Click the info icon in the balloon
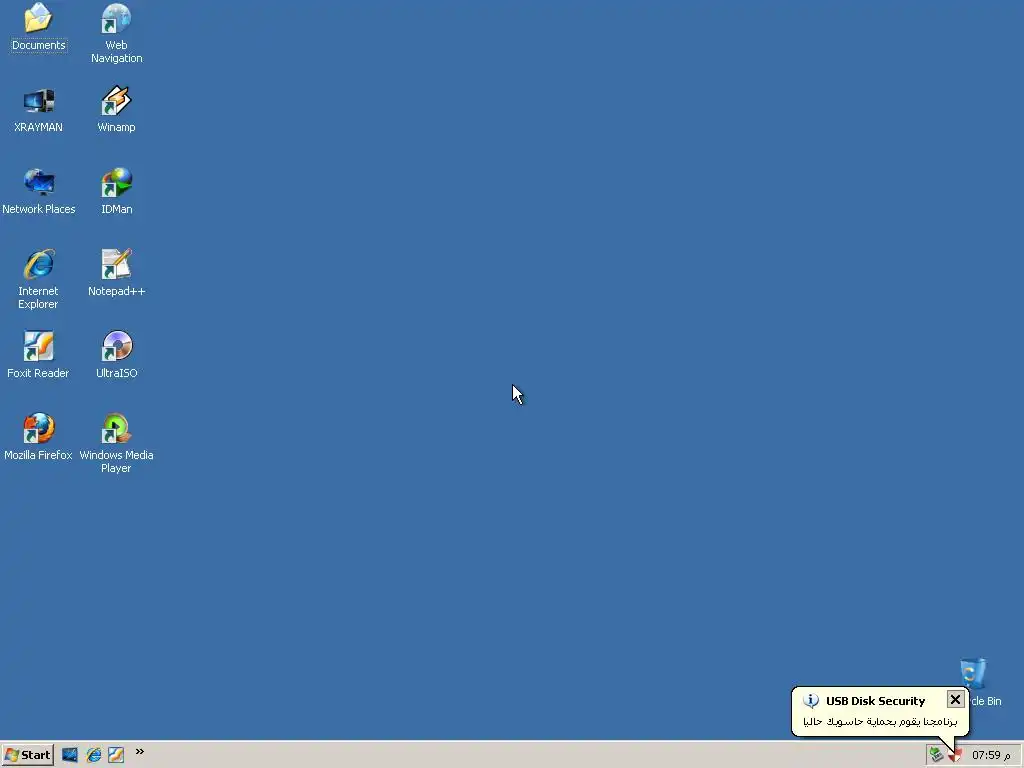1024x768 pixels. pyautogui.click(x=810, y=701)
